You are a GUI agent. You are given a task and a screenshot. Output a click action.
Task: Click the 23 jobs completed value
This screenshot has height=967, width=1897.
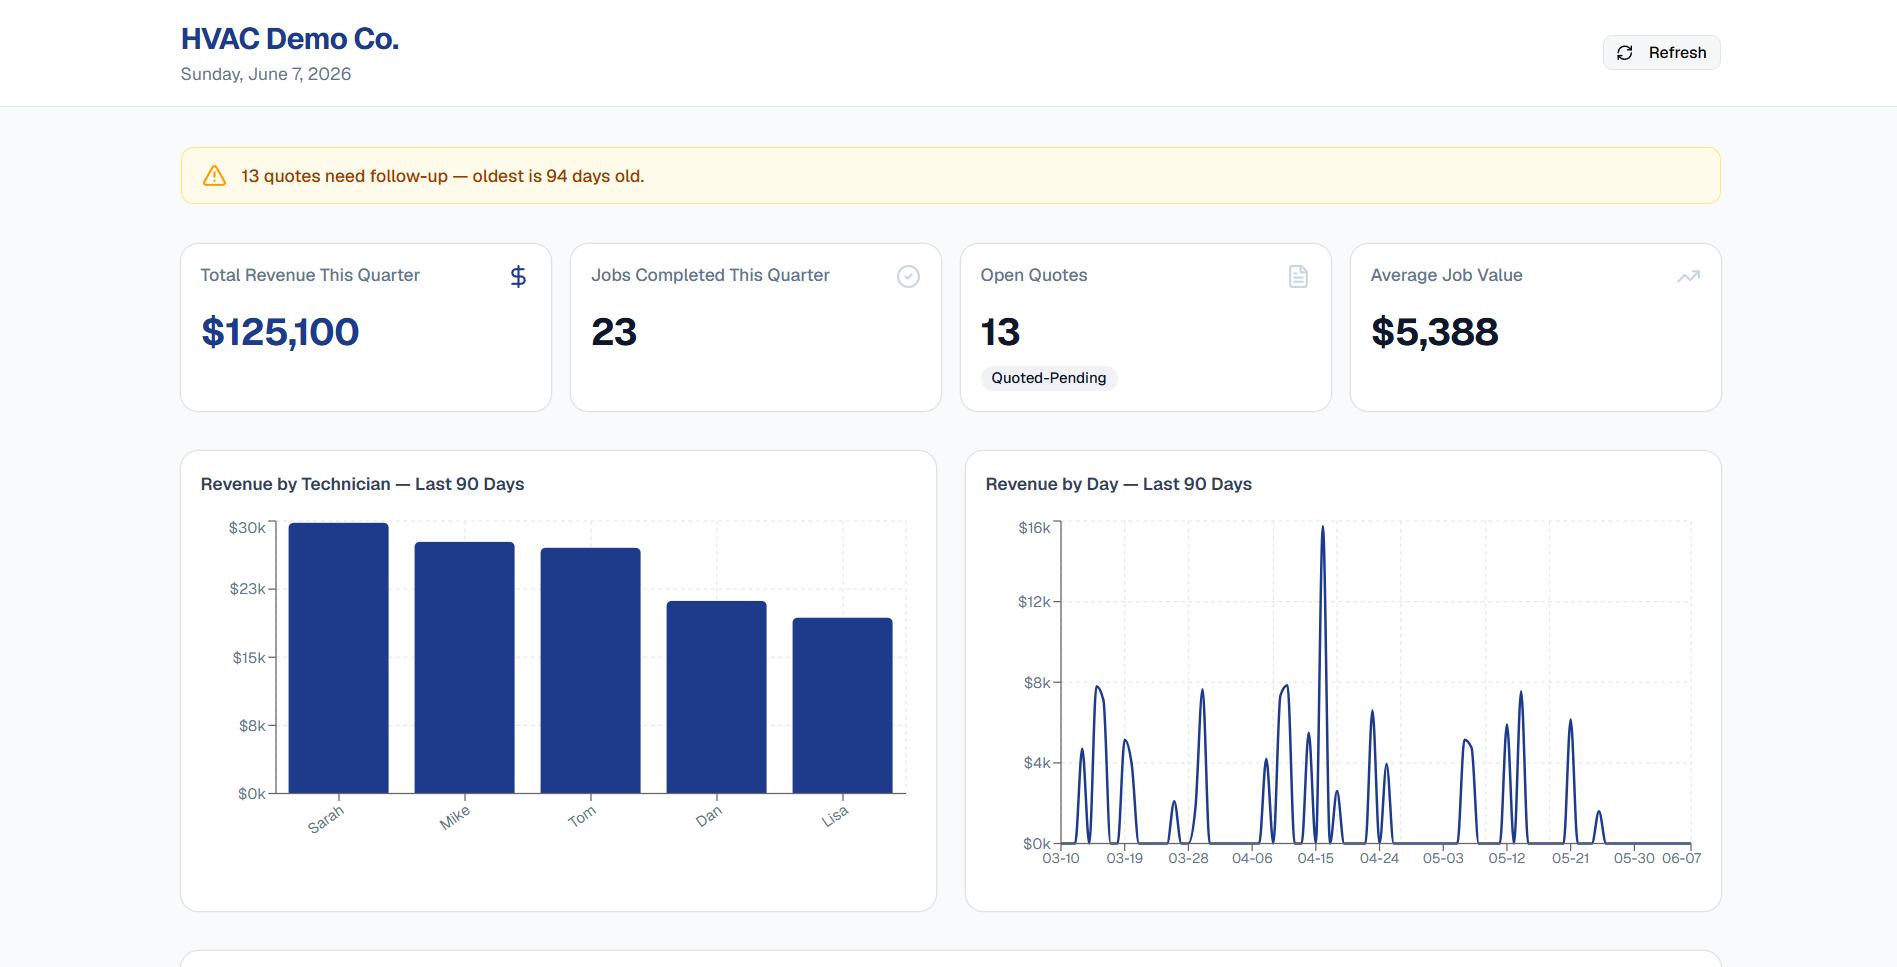tap(614, 332)
